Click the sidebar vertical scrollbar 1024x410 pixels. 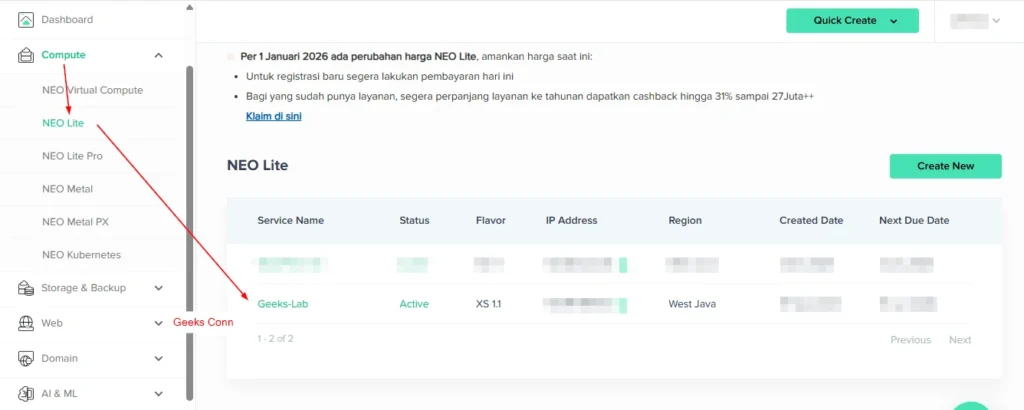[190, 232]
